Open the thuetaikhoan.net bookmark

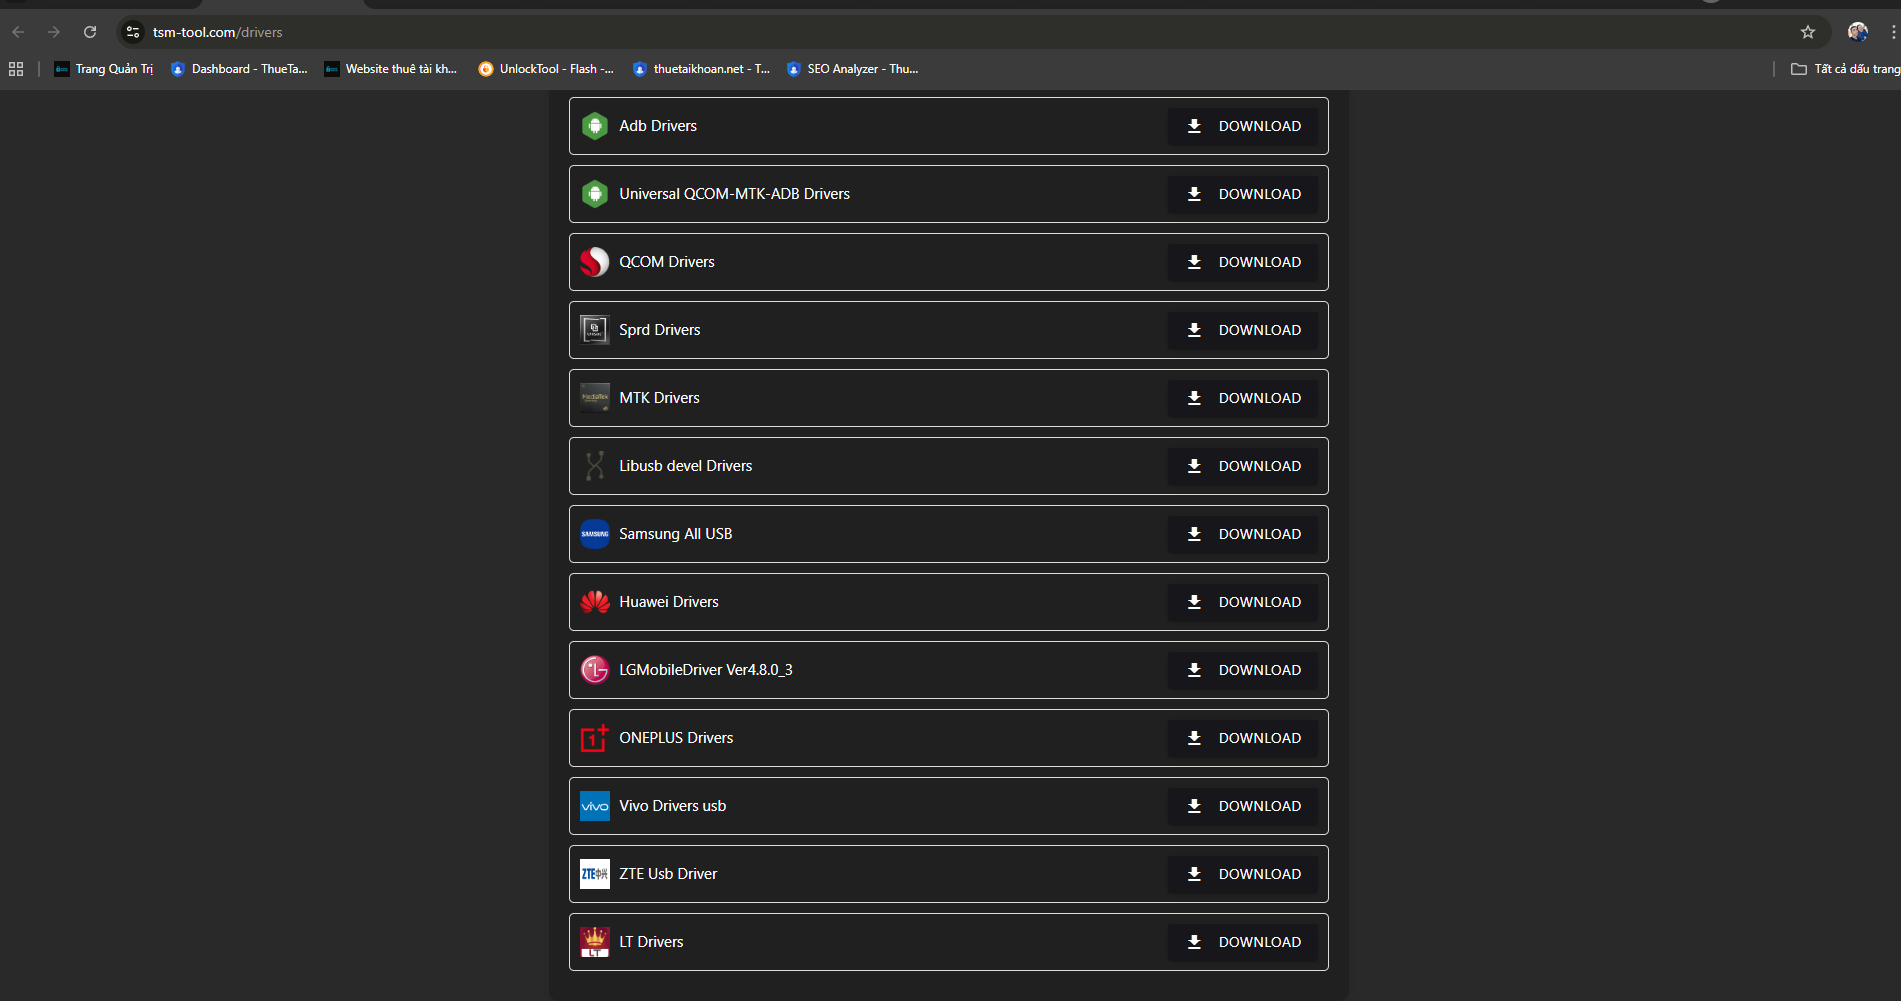701,69
